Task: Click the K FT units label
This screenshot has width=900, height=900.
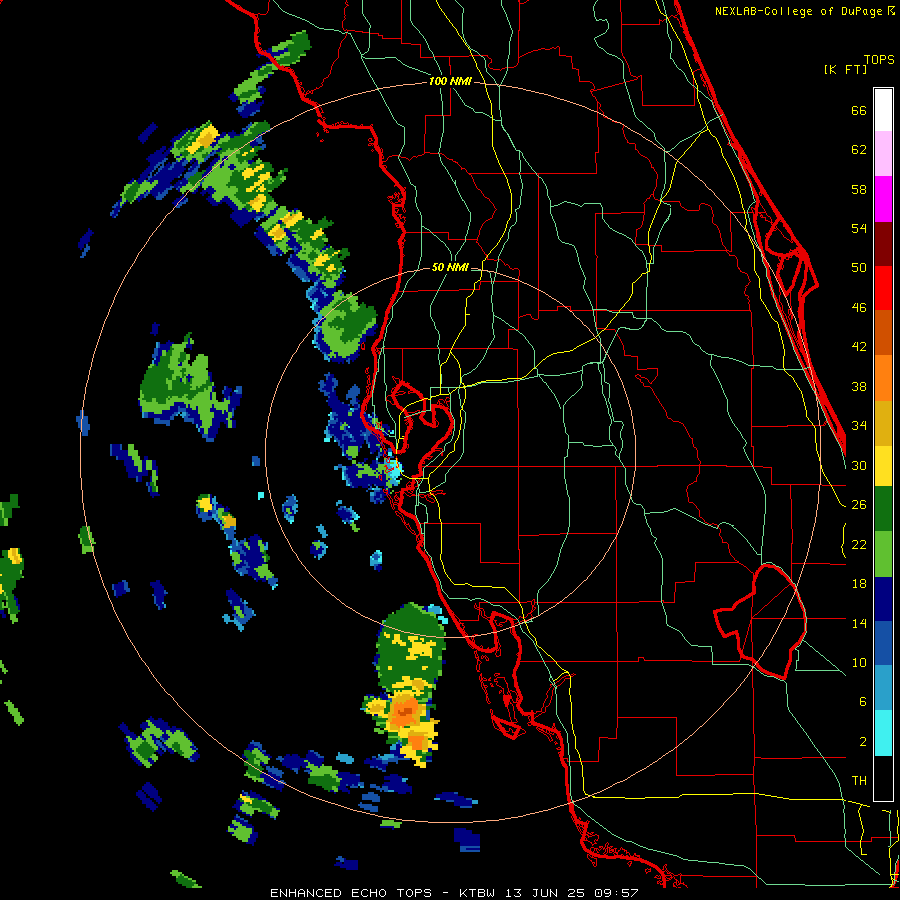Action: 845,69
